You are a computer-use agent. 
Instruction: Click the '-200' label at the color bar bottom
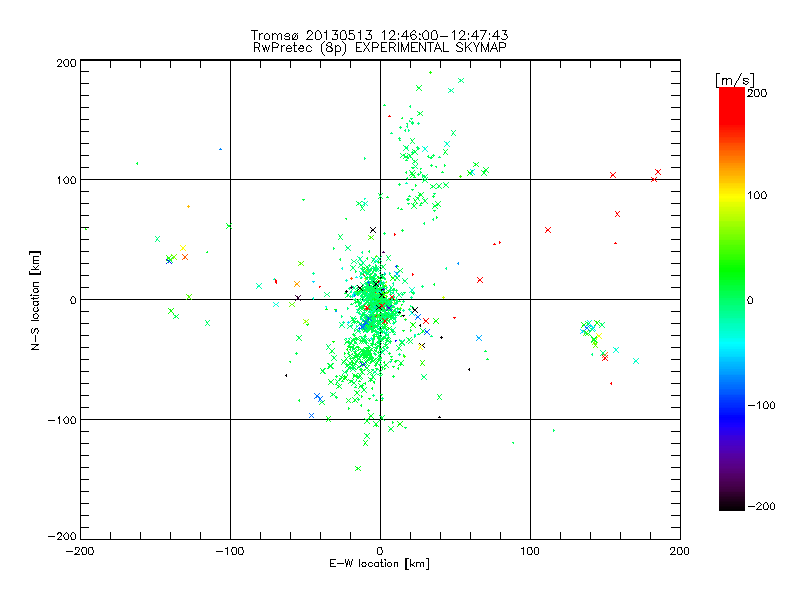click(761, 506)
